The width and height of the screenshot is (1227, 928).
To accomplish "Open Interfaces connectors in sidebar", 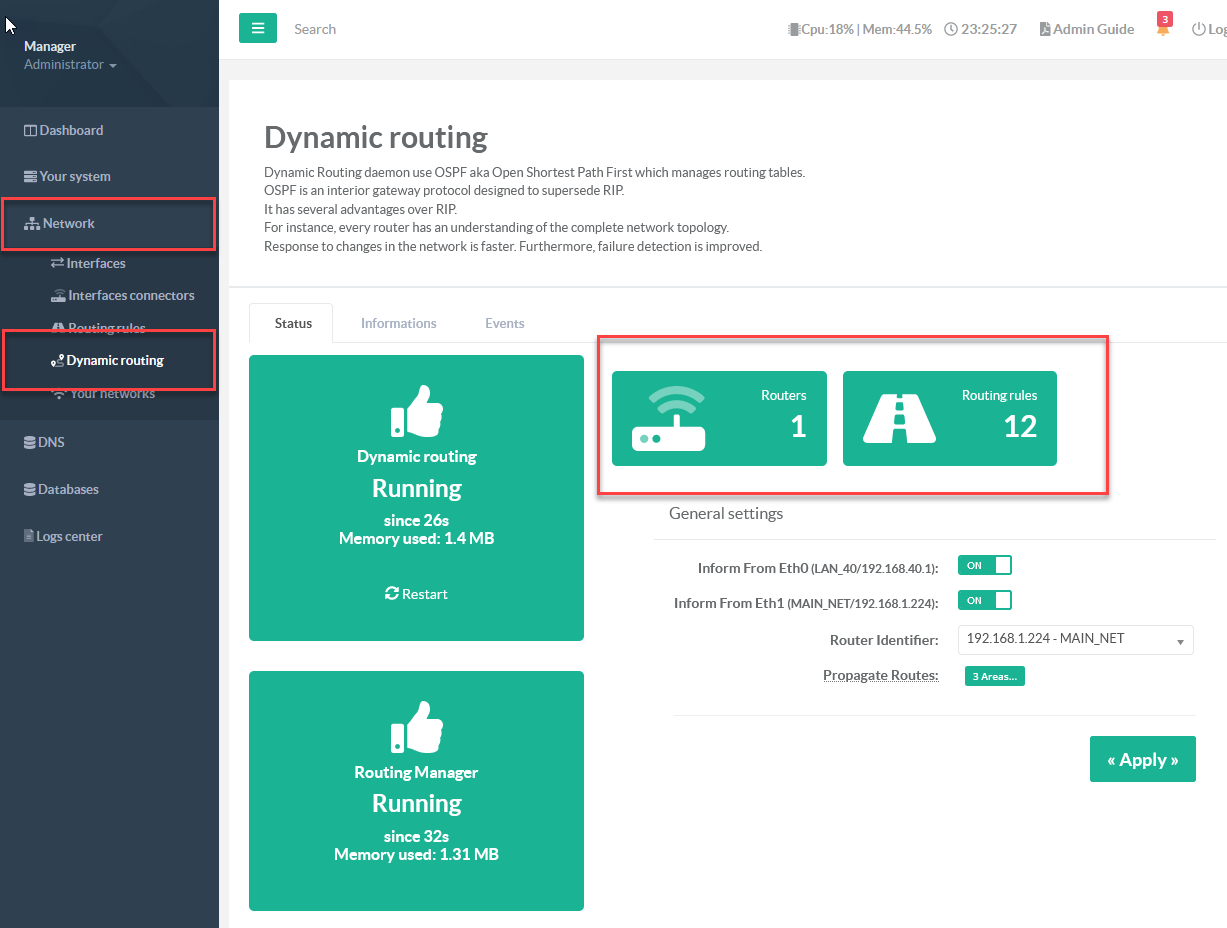I will pyautogui.click(x=130, y=296).
